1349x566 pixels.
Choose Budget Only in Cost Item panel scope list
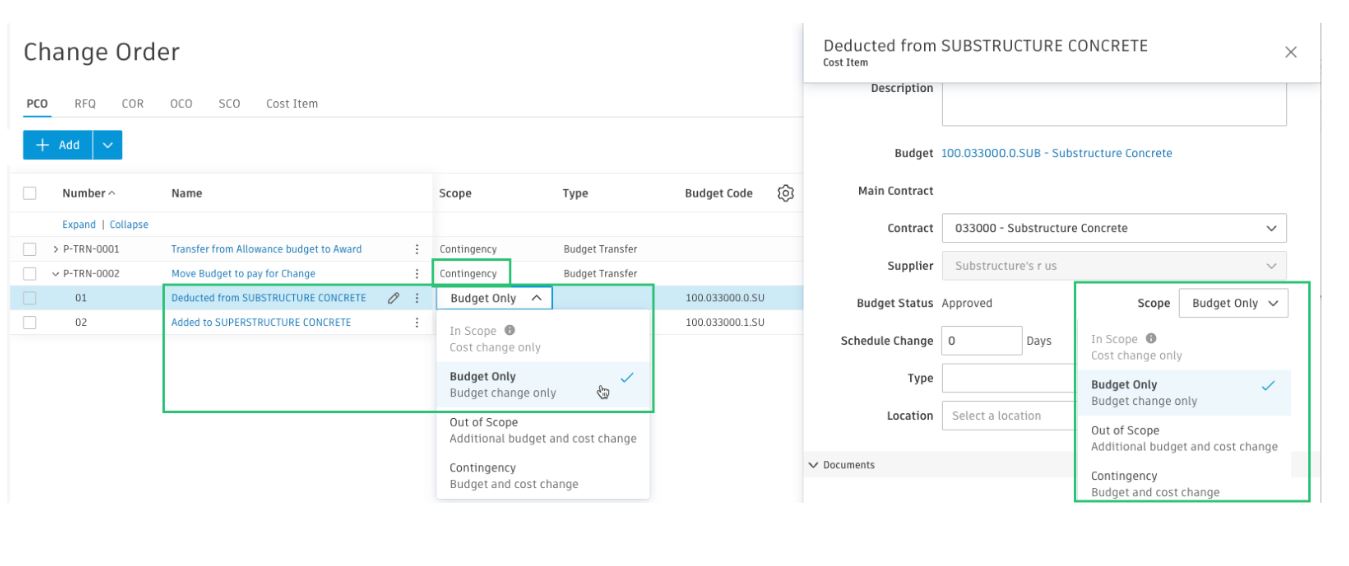coord(1184,392)
